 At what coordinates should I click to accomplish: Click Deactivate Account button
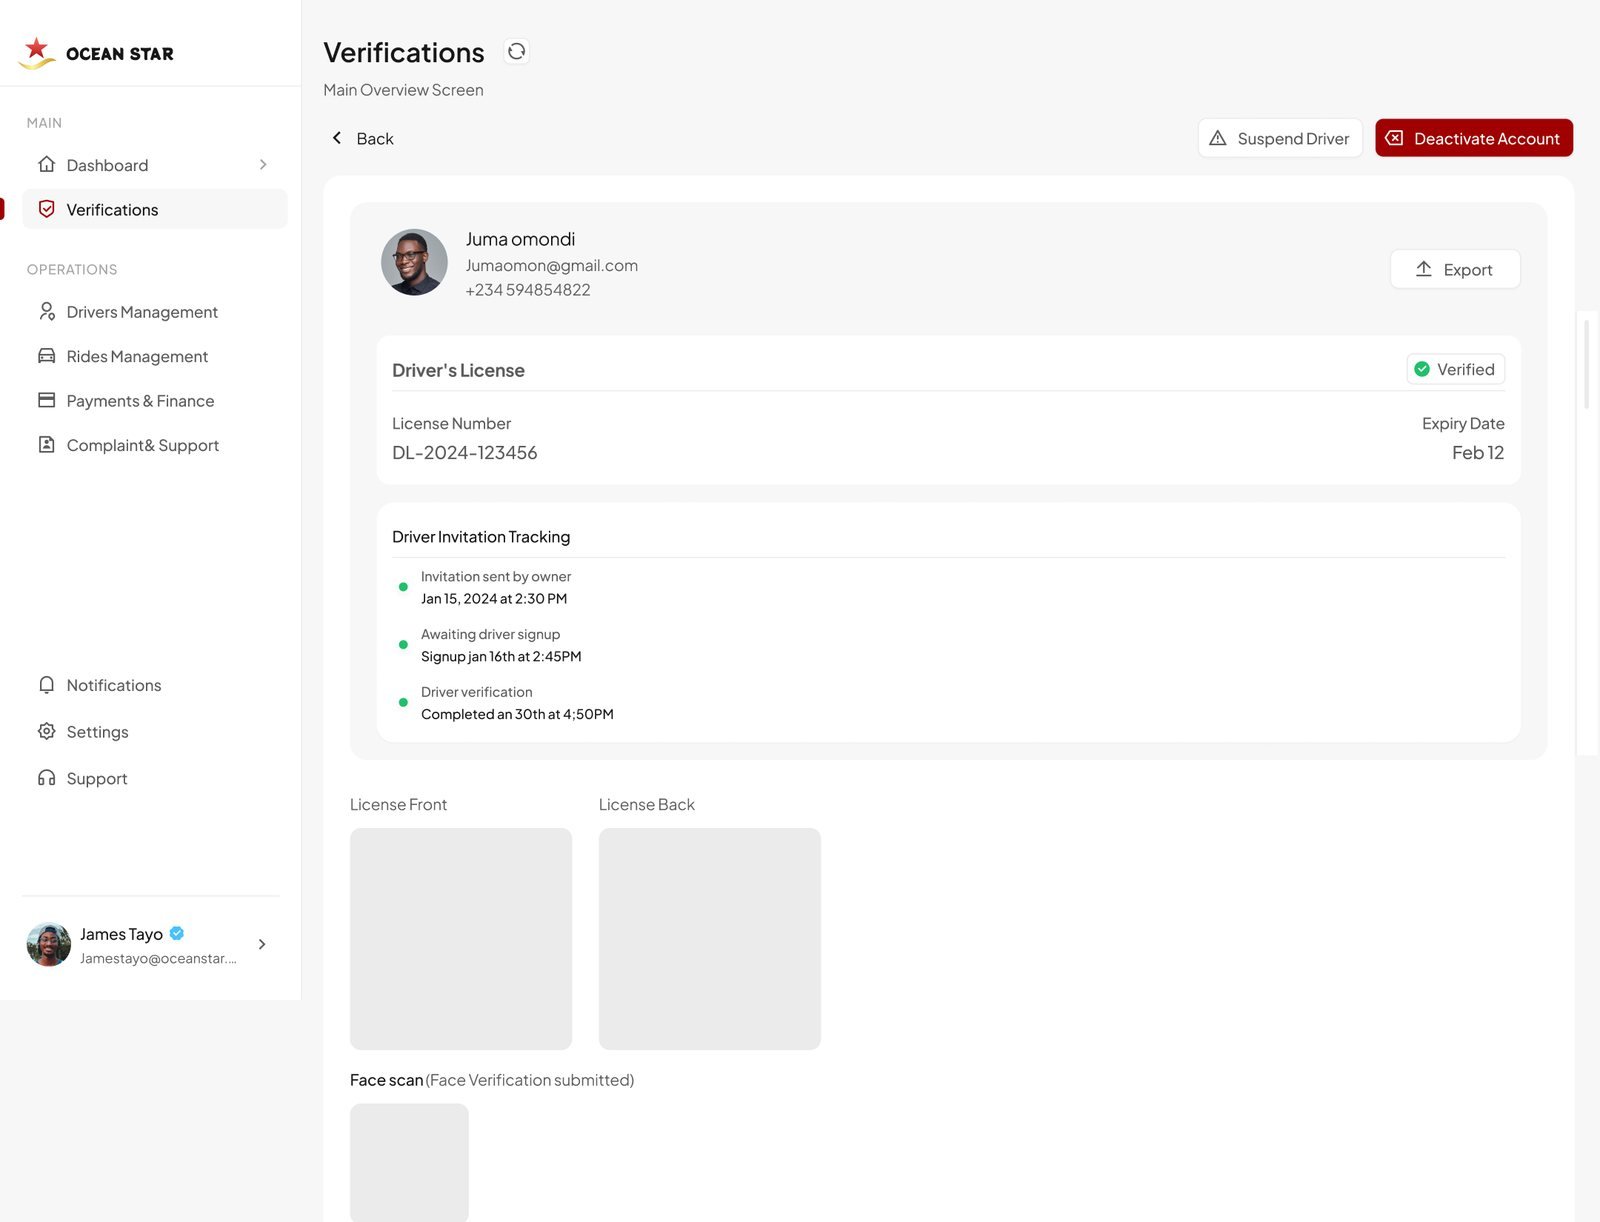pos(1473,138)
